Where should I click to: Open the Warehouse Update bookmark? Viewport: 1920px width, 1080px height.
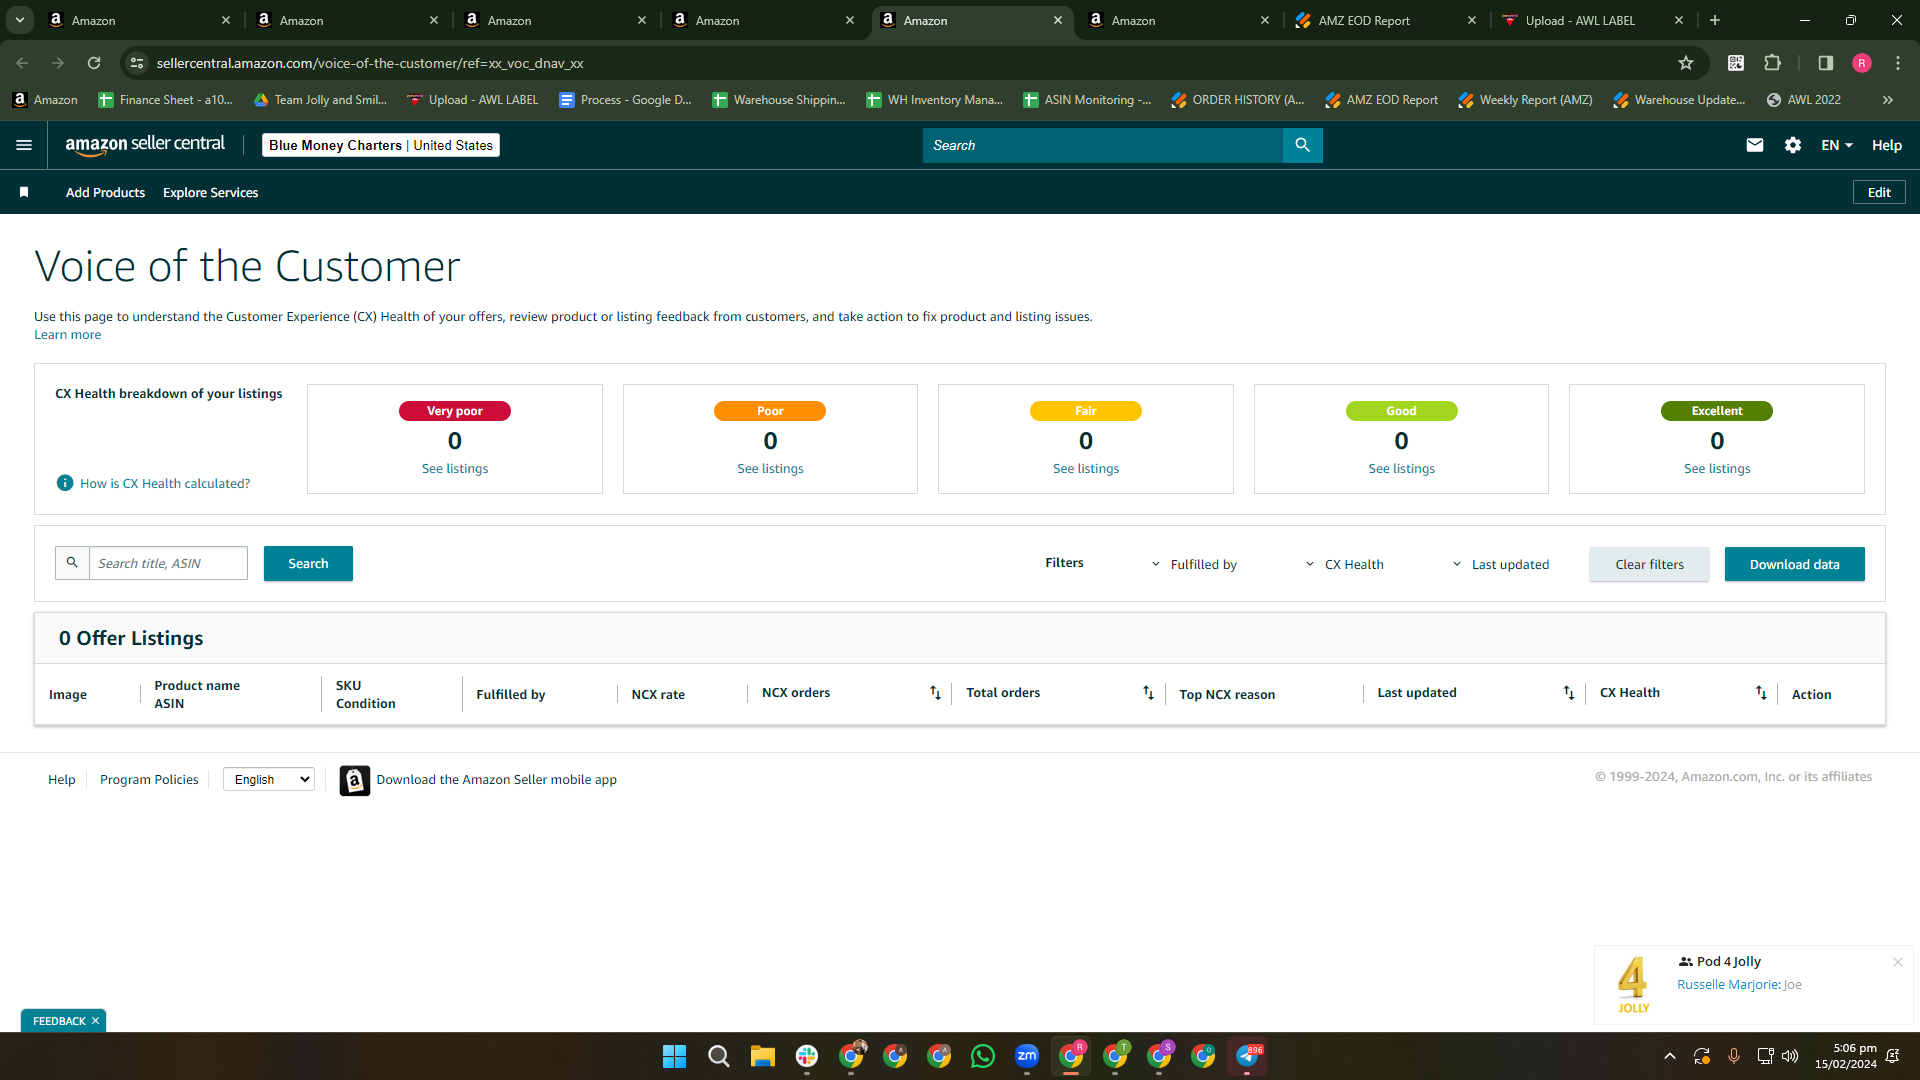click(x=1679, y=100)
